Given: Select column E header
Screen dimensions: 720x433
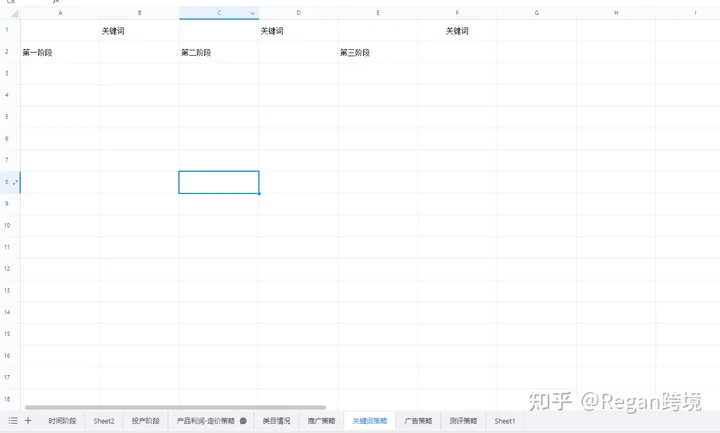Looking at the screenshot, I should click(x=377, y=13).
